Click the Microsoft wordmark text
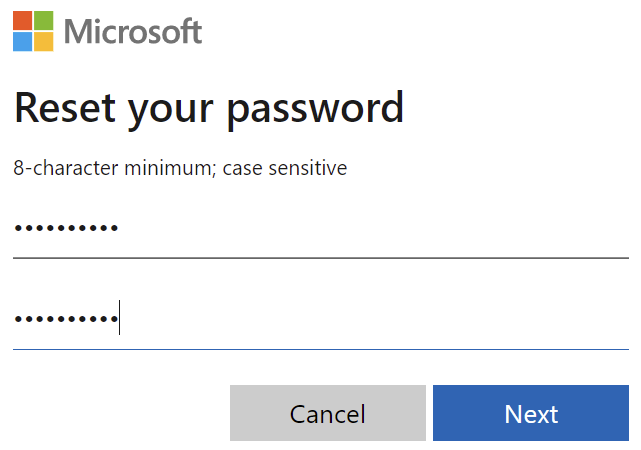 (x=133, y=31)
